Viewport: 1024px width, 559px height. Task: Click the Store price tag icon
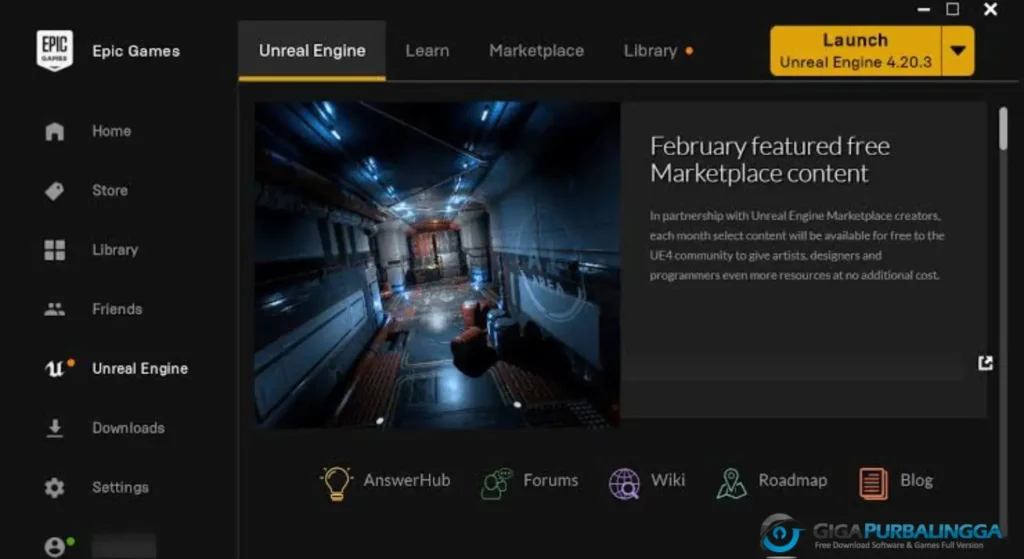54,191
